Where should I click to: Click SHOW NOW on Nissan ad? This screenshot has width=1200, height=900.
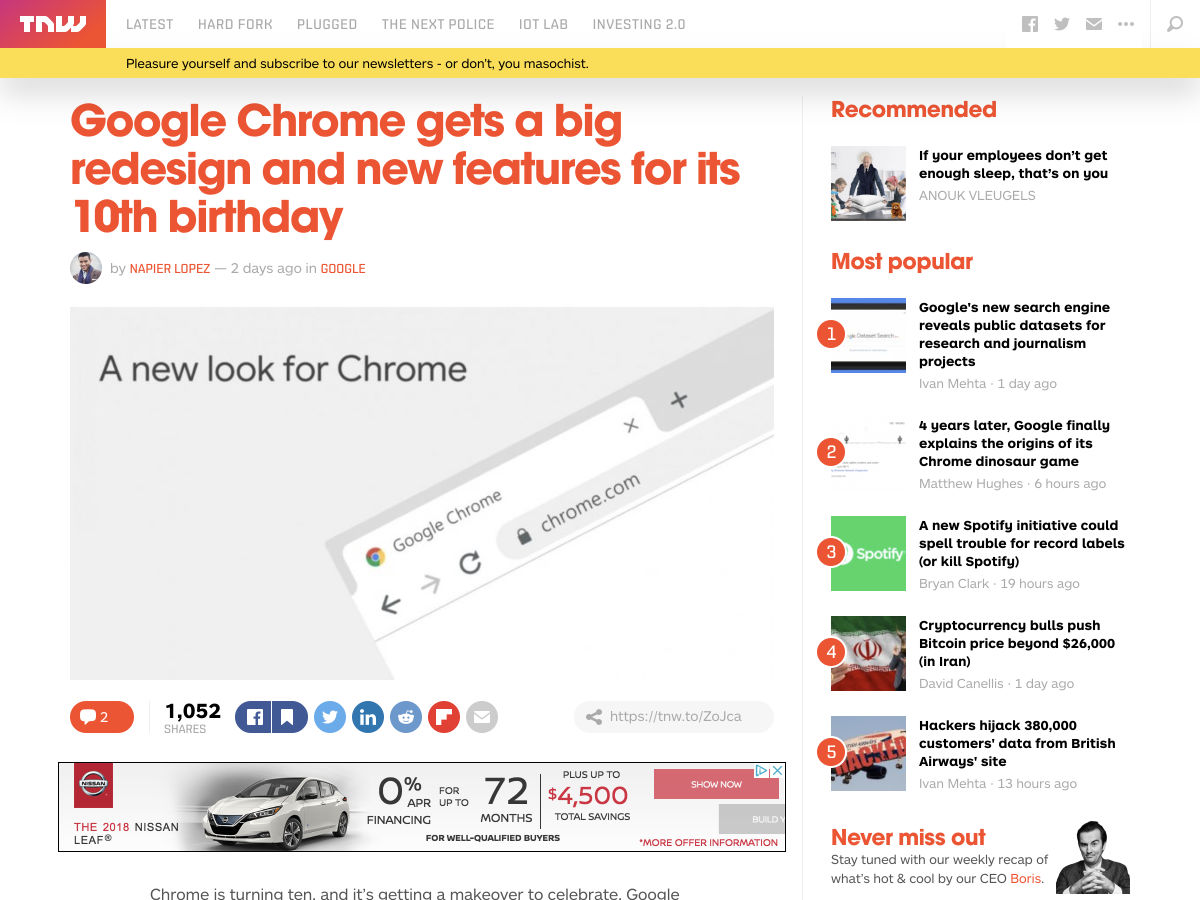point(716,784)
